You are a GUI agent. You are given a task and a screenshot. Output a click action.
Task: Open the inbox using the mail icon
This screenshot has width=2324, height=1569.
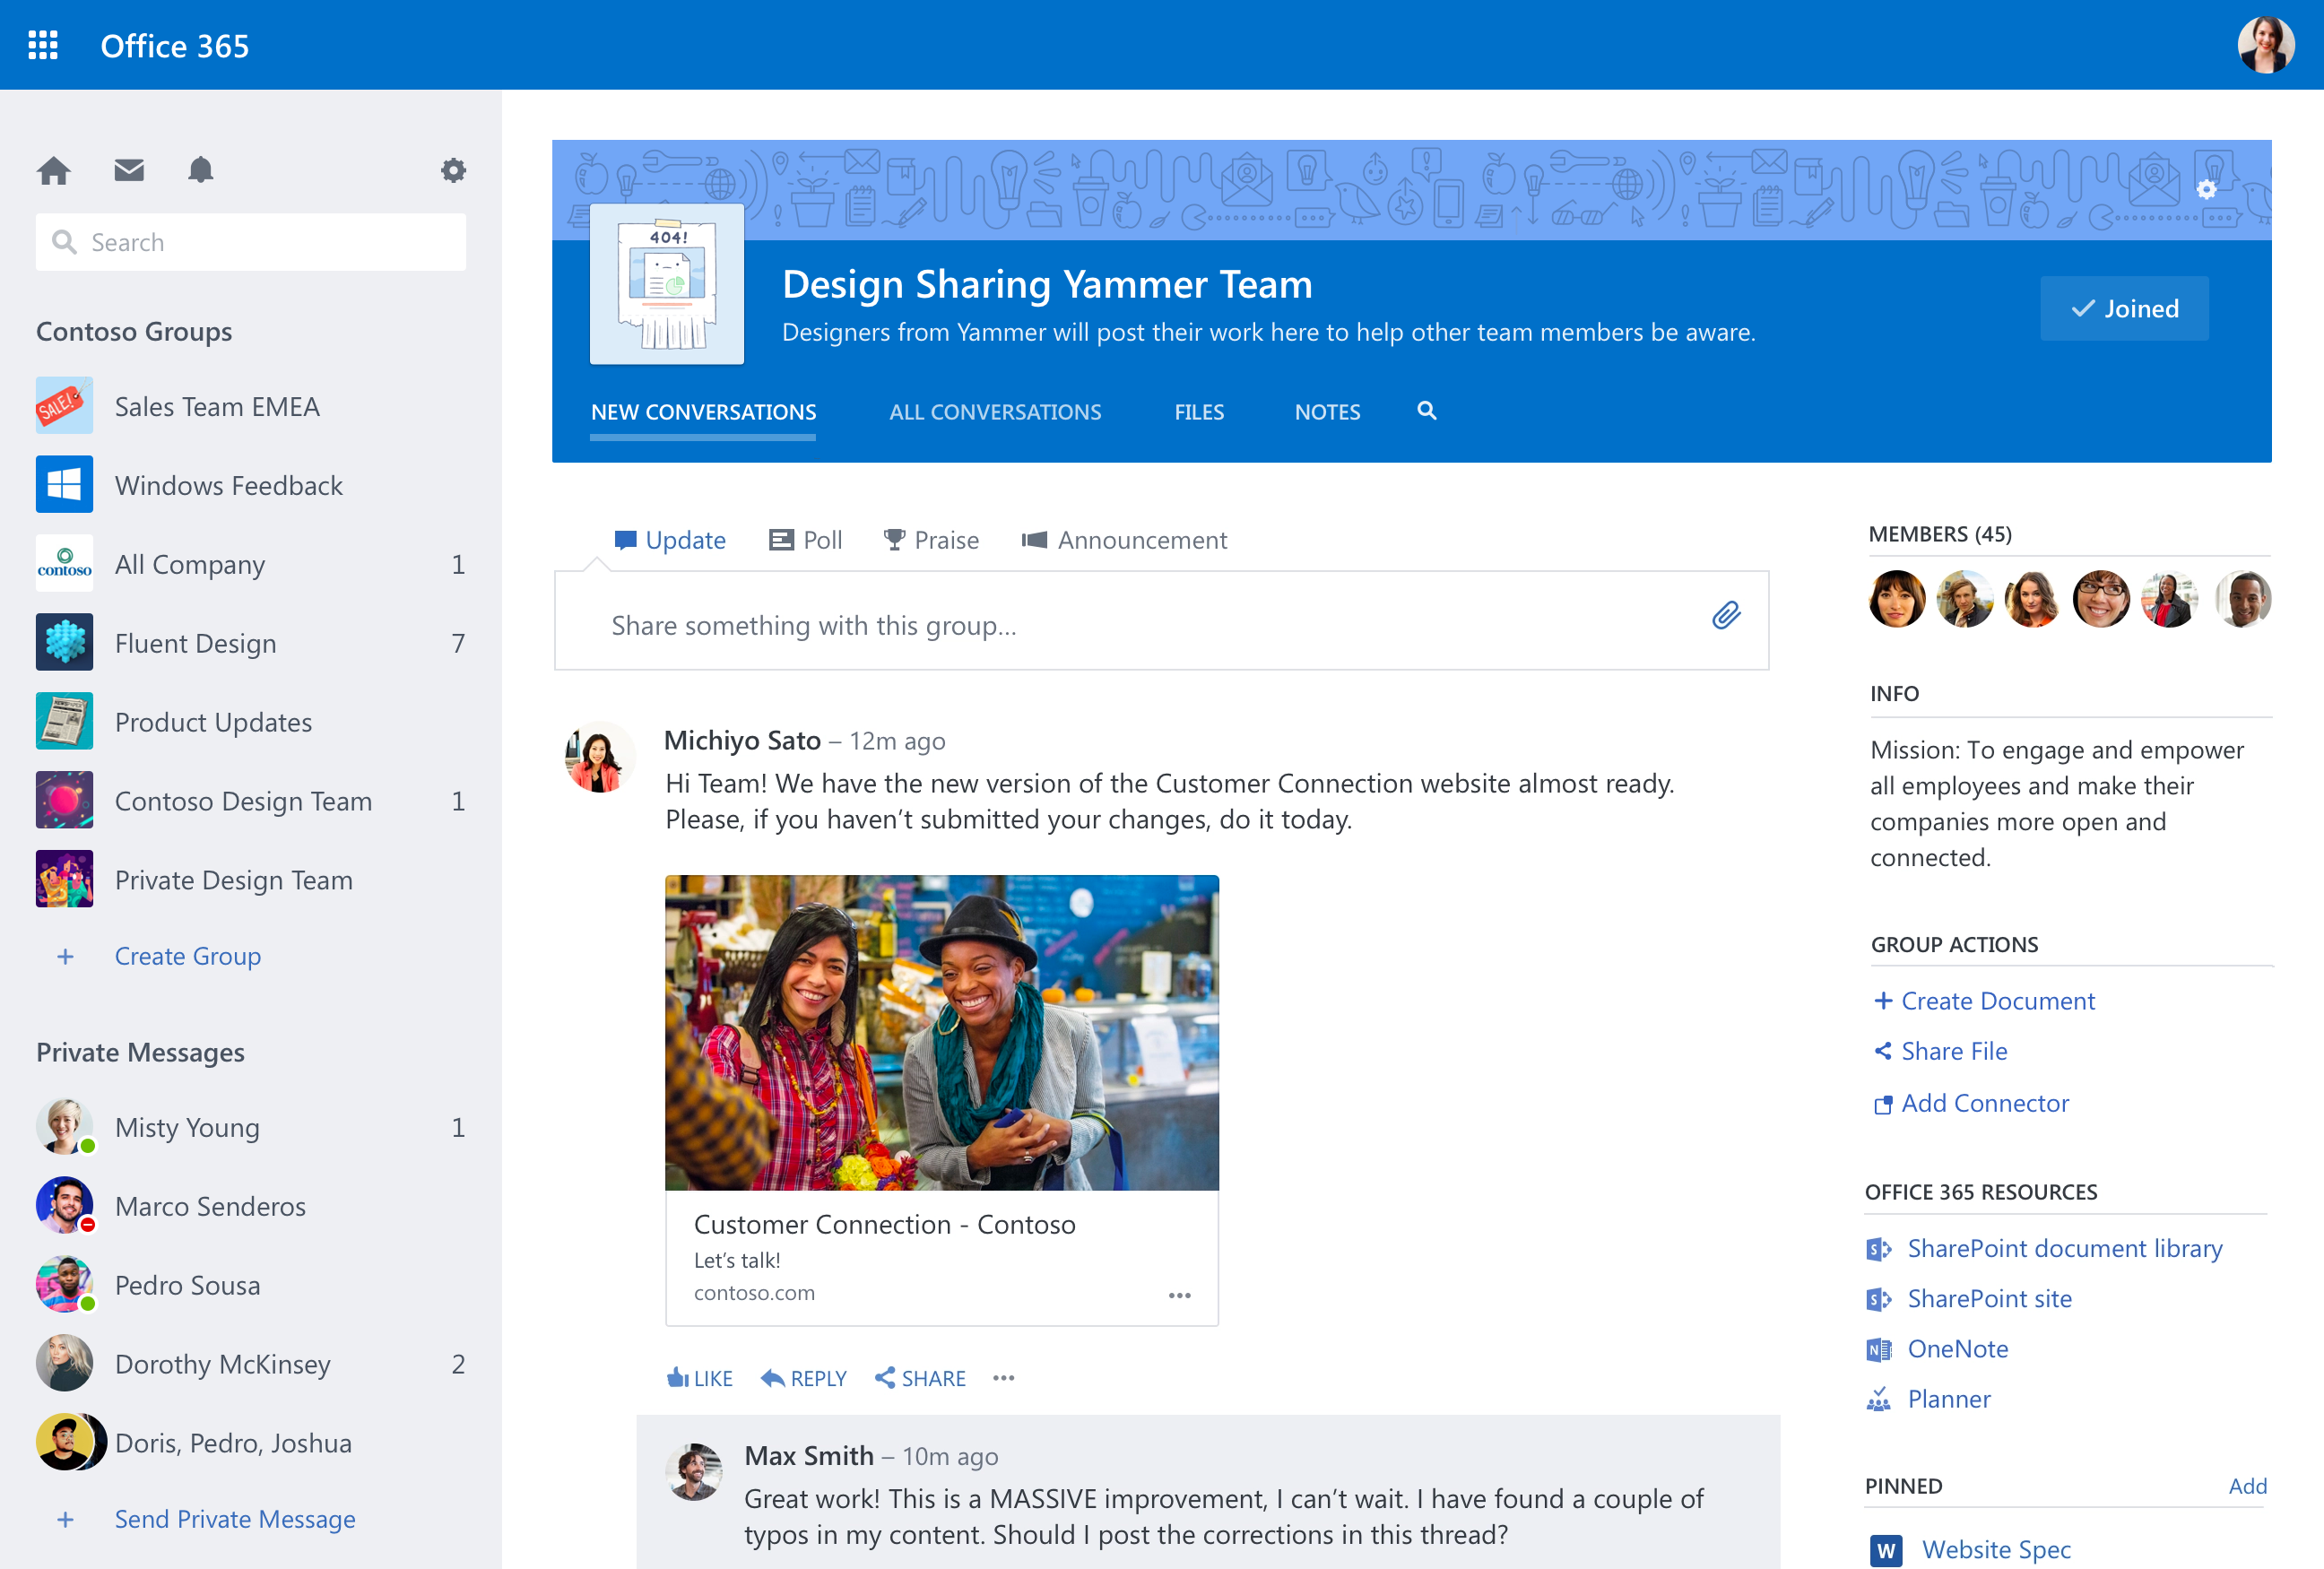[128, 170]
